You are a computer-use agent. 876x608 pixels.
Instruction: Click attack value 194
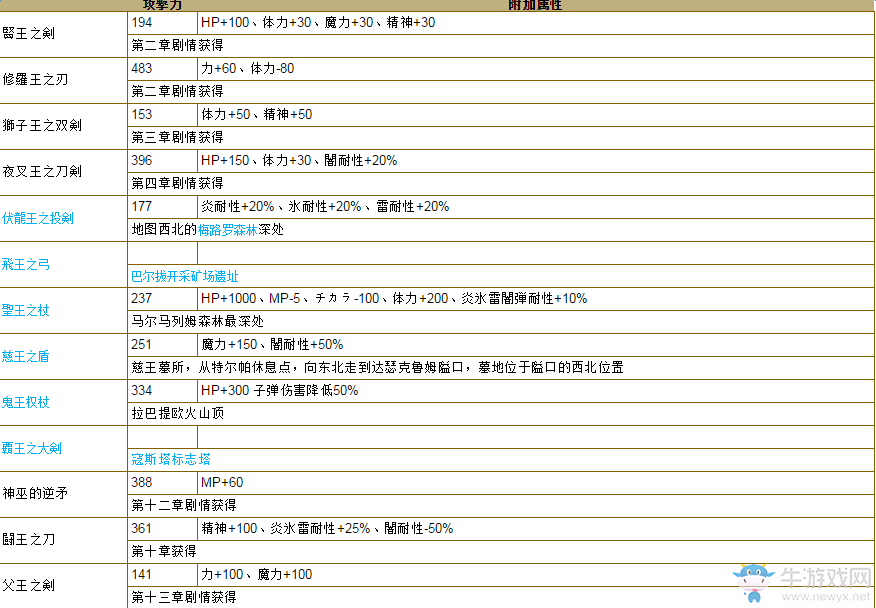[141, 22]
